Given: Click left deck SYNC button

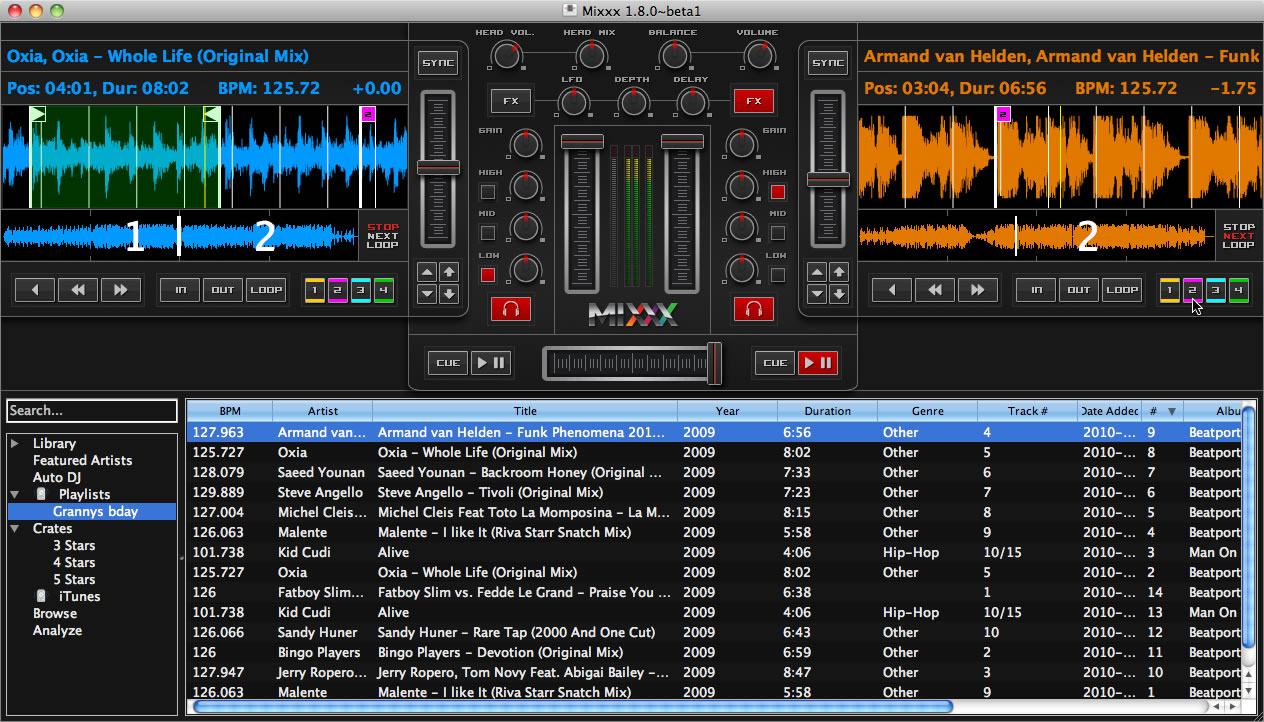Looking at the screenshot, I should coord(438,63).
